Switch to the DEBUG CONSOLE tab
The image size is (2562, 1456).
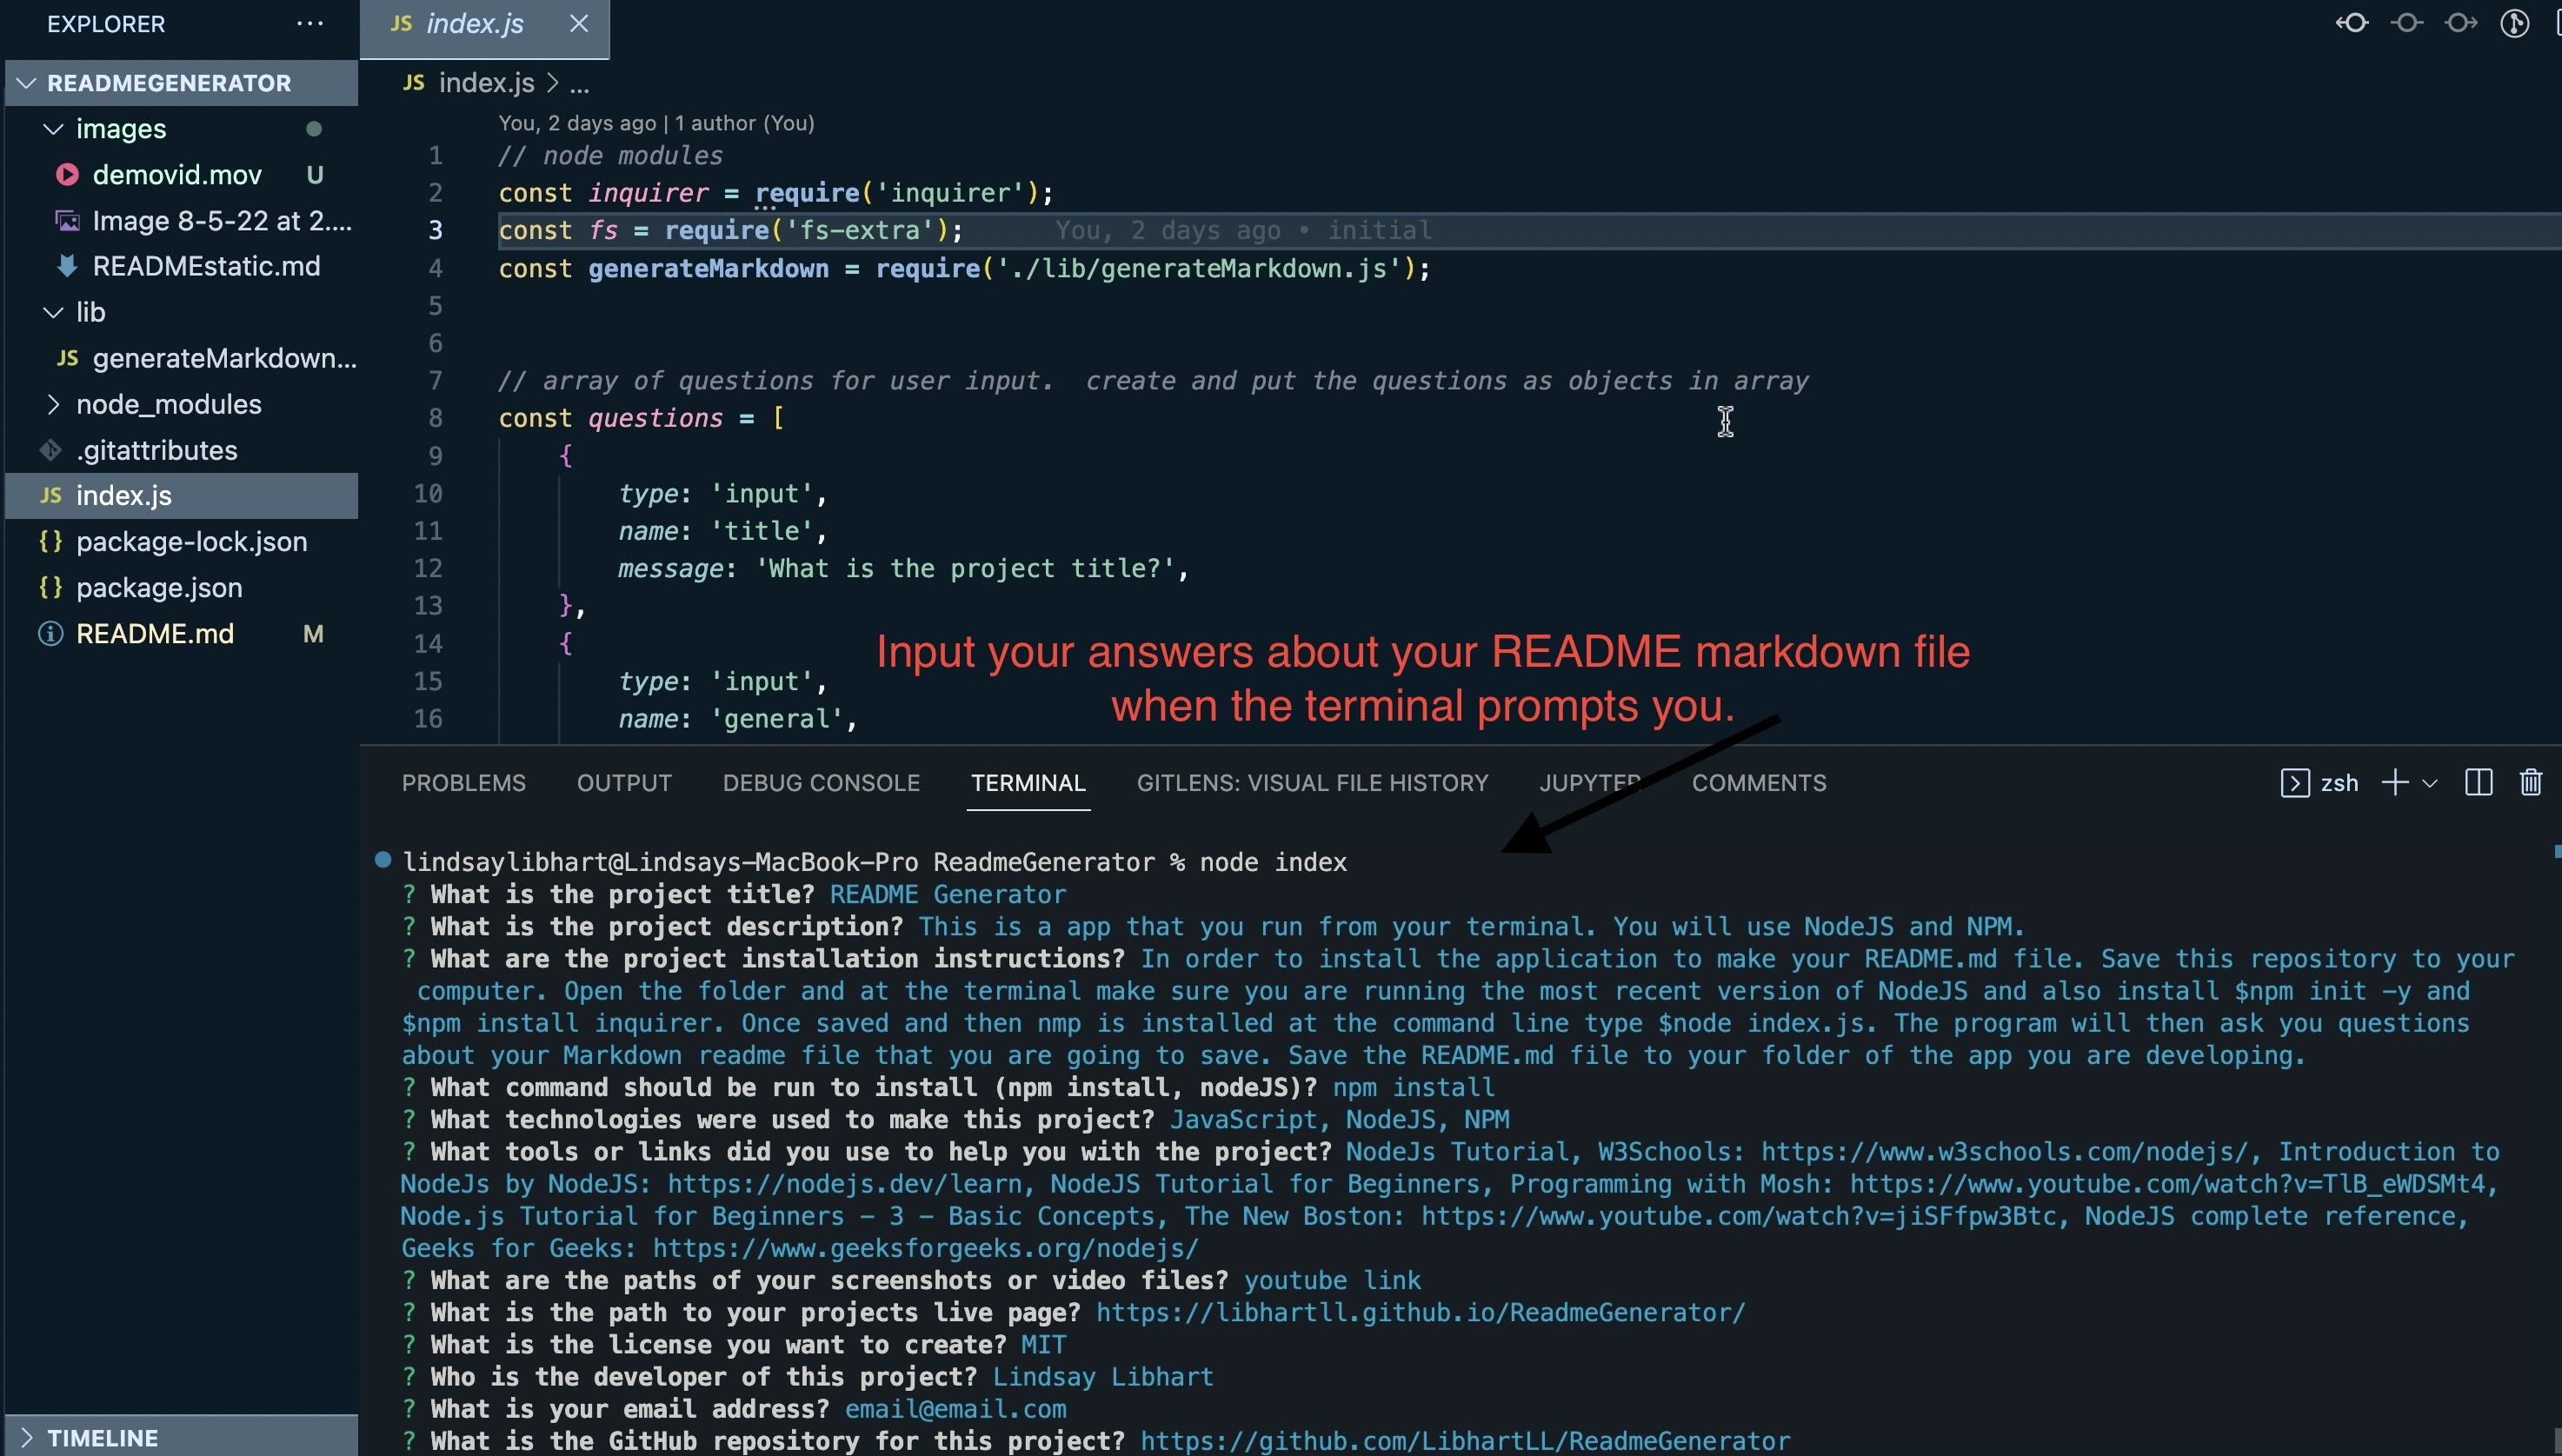point(820,783)
